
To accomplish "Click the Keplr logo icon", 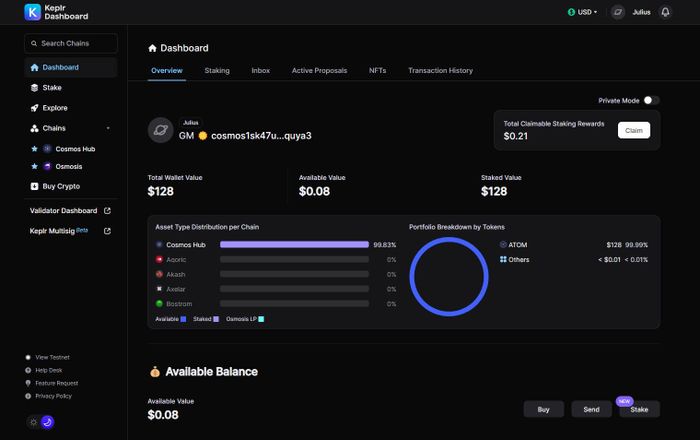I will click(33, 12).
